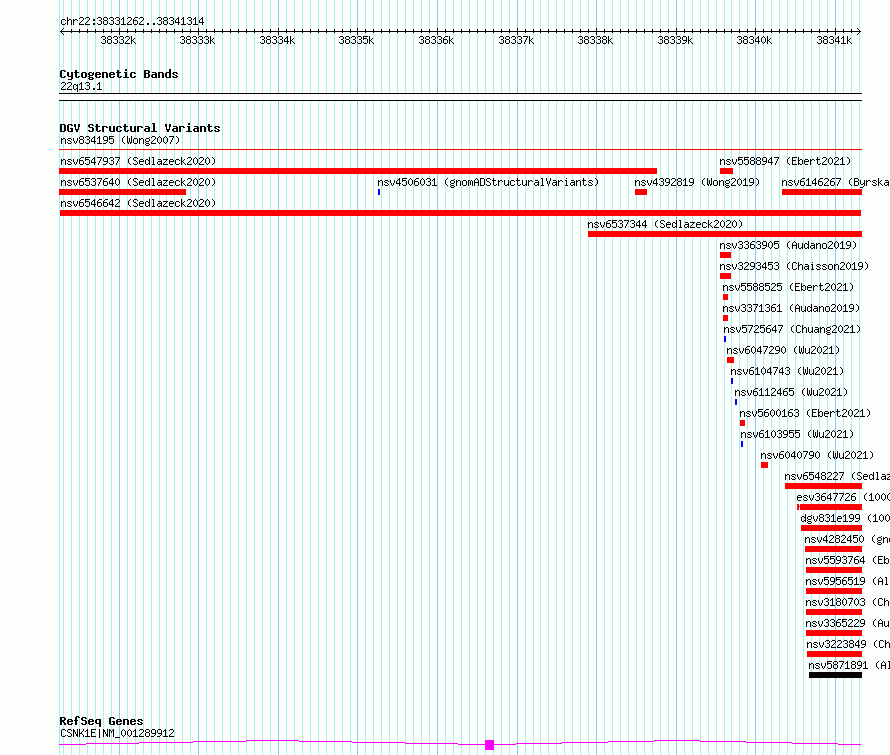890x755 pixels.
Task: Click the blue marker under nsv6103955
Action: 742,444
